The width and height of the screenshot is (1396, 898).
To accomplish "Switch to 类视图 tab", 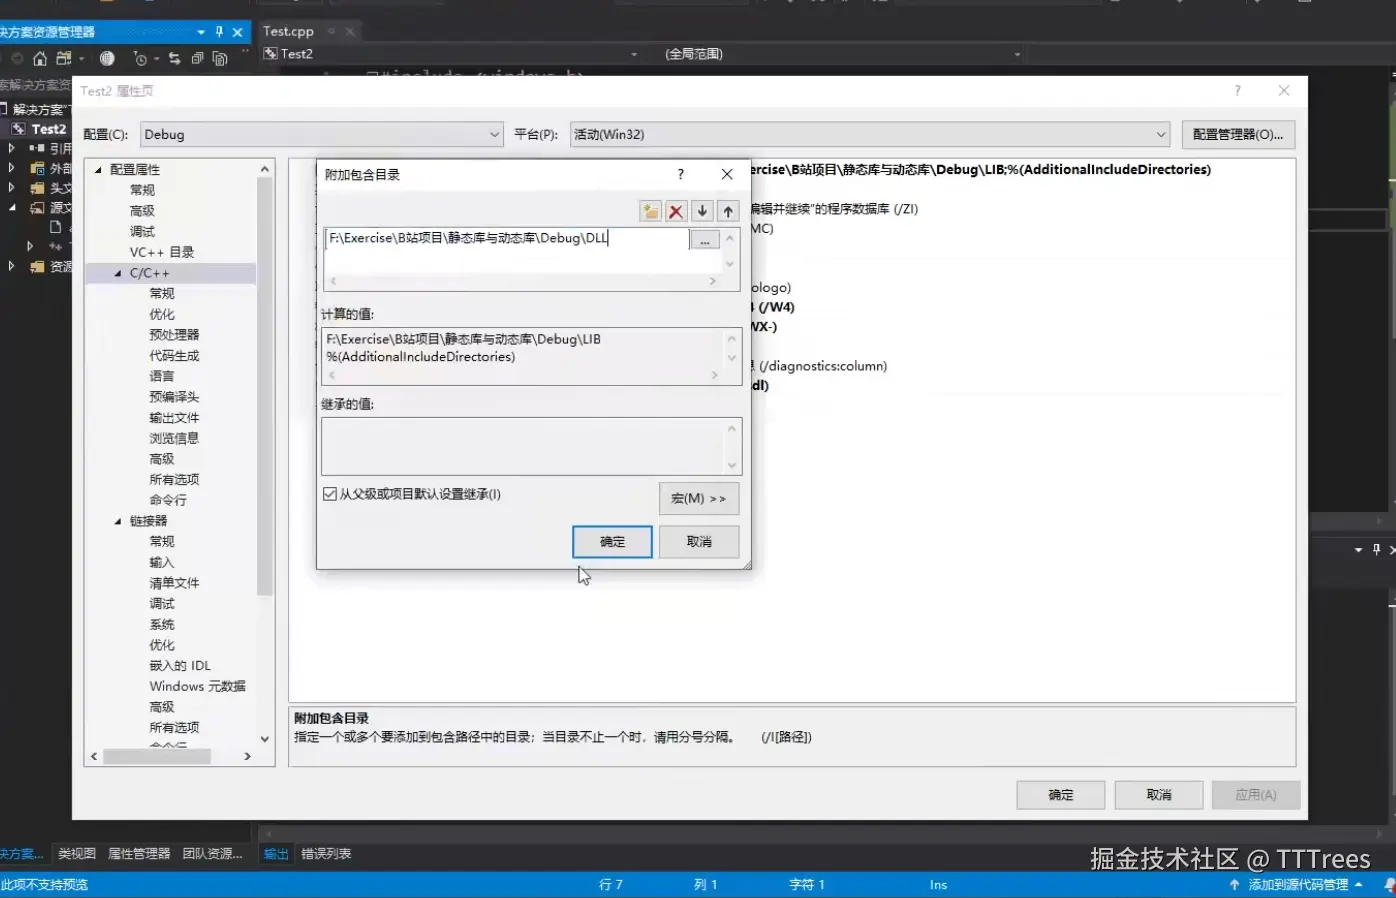I will pos(77,854).
